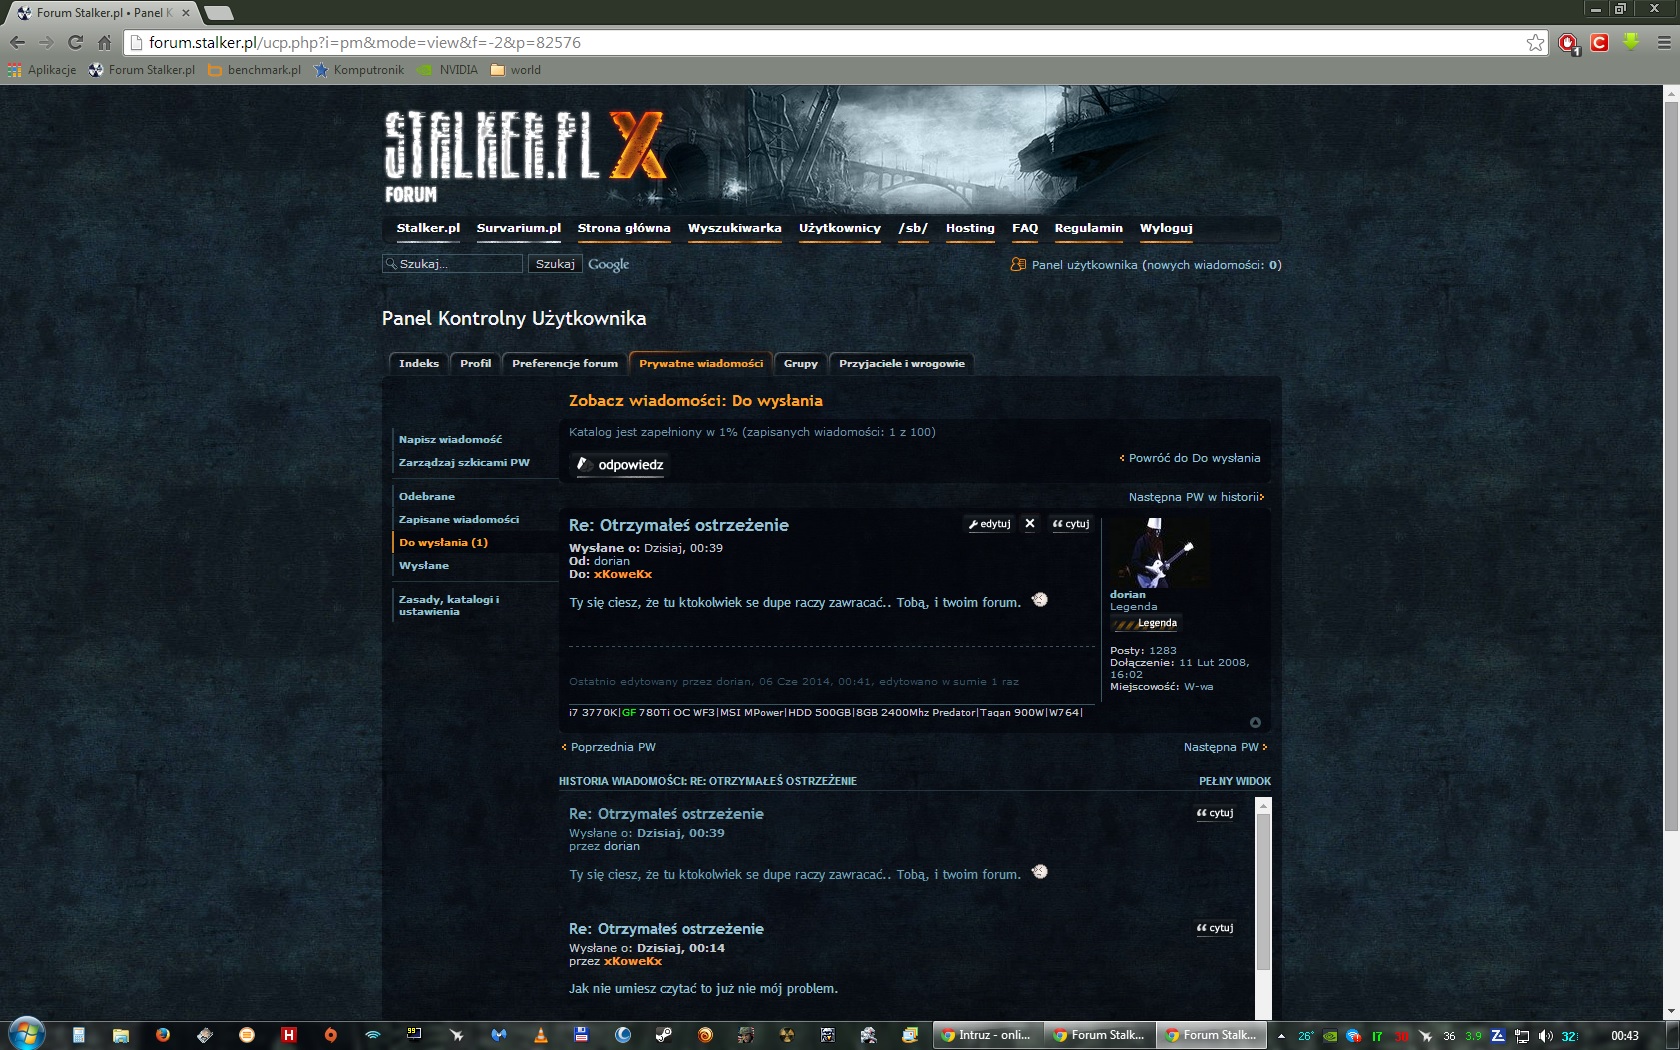Click the green download arrow extension icon
Screen dimensions: 1680x1050
tap(1631, 42)
